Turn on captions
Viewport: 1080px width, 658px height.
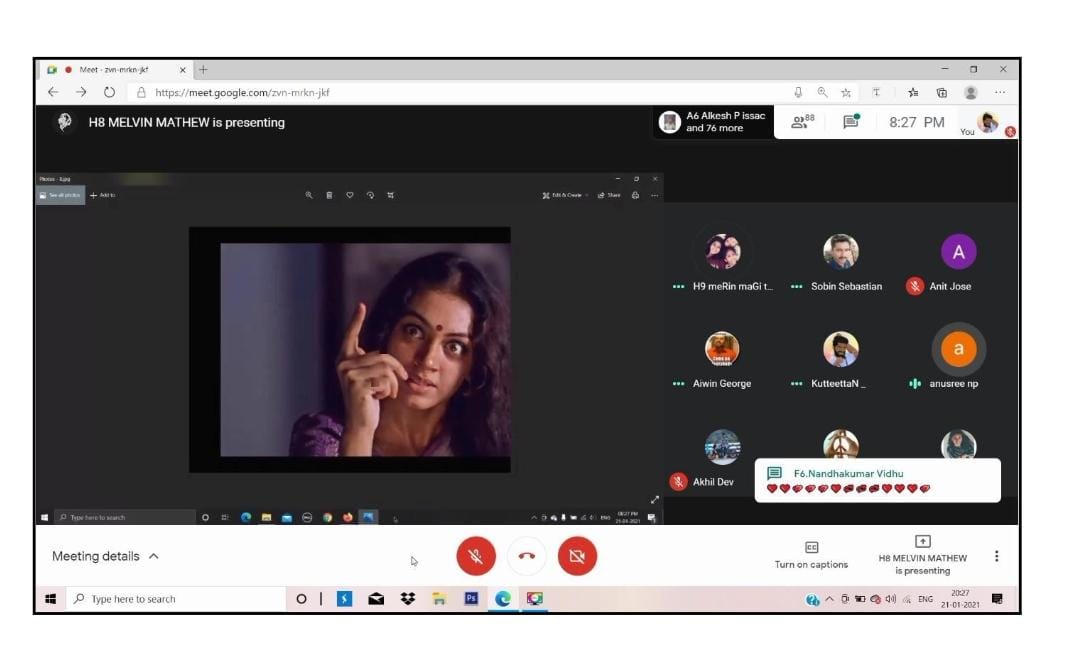811,555
